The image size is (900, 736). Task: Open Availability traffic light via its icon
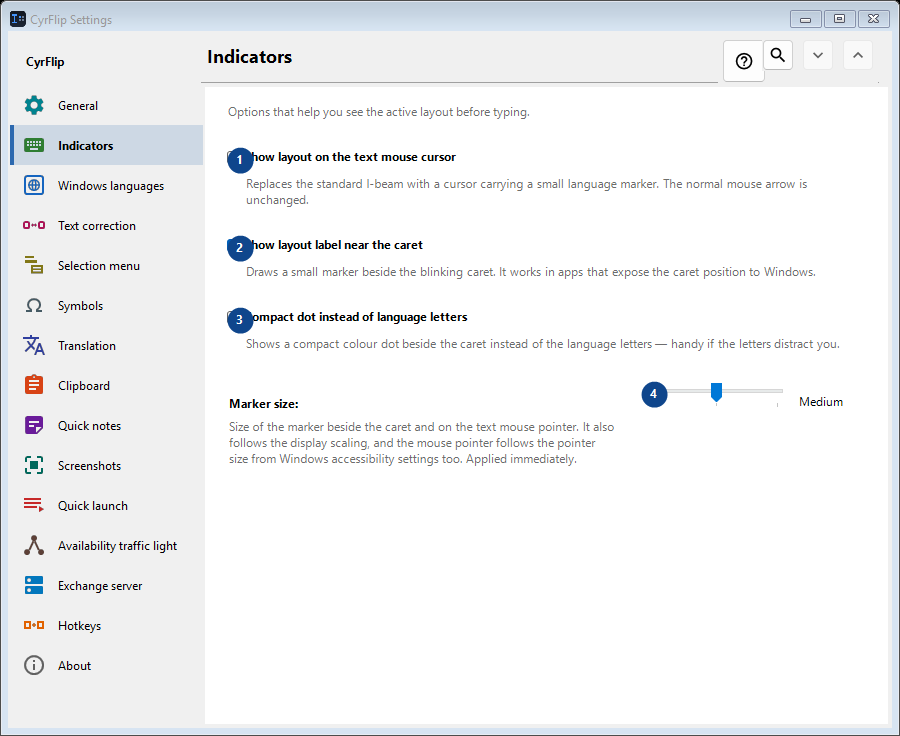(34, 545)
